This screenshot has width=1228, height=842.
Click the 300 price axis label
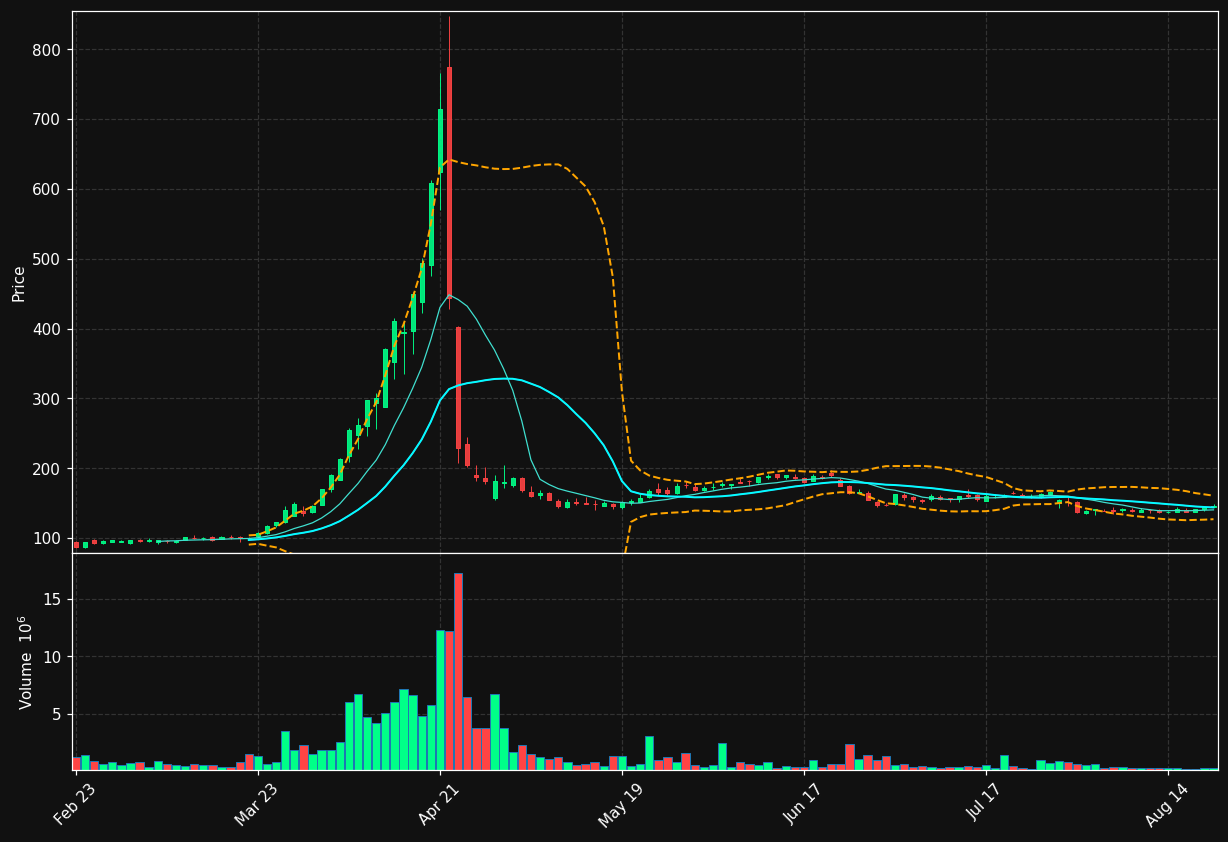pyautogui.click(x=47, y=399)
